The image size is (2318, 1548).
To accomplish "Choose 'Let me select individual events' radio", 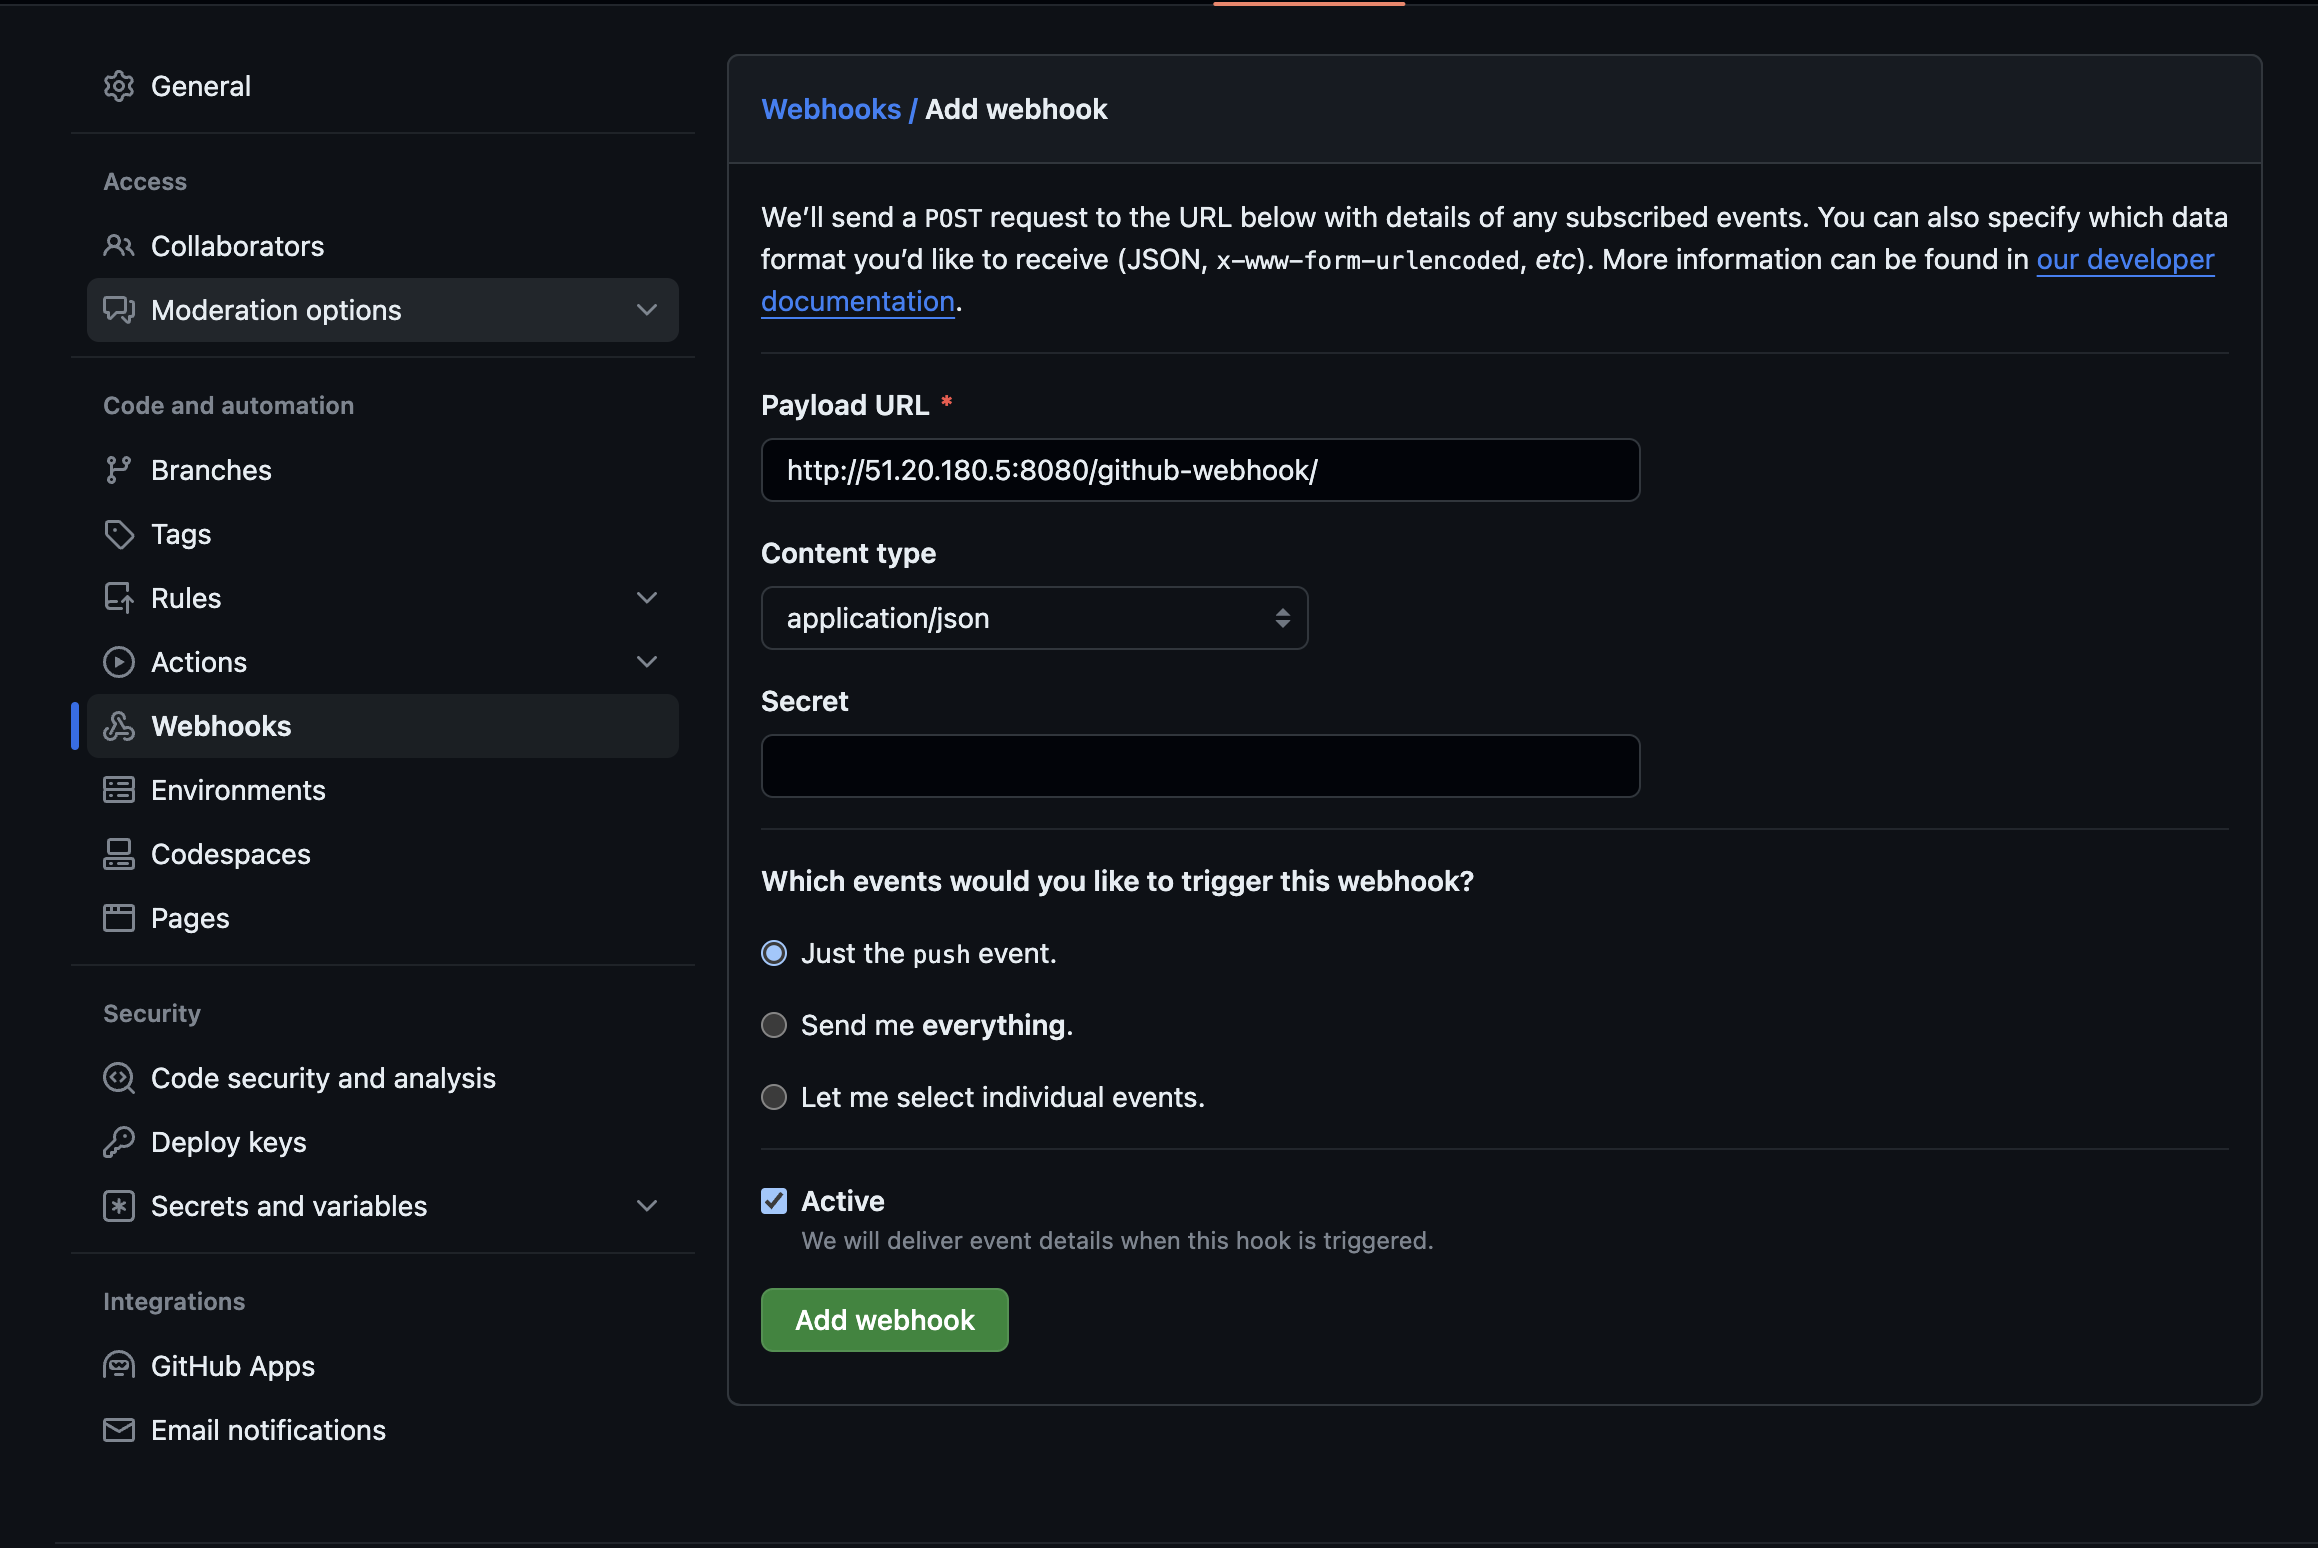I will click(774, 1098).
